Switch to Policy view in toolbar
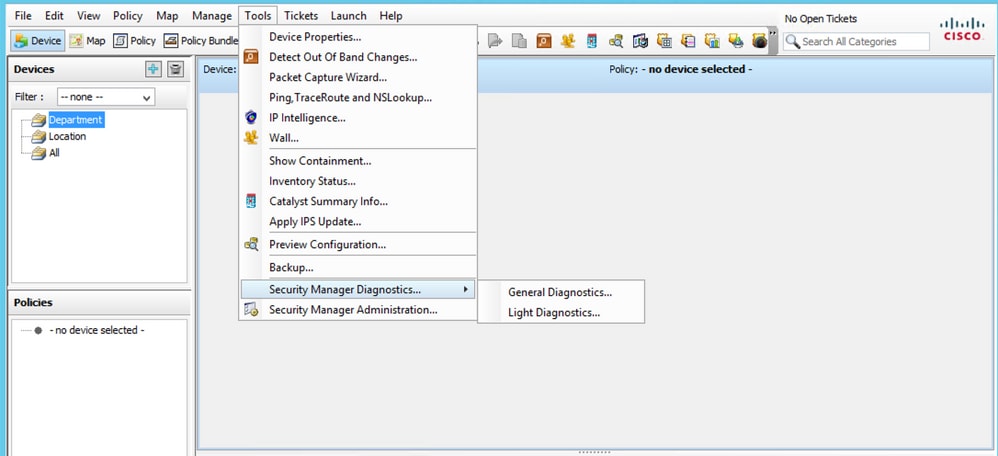 click(135, 41)
